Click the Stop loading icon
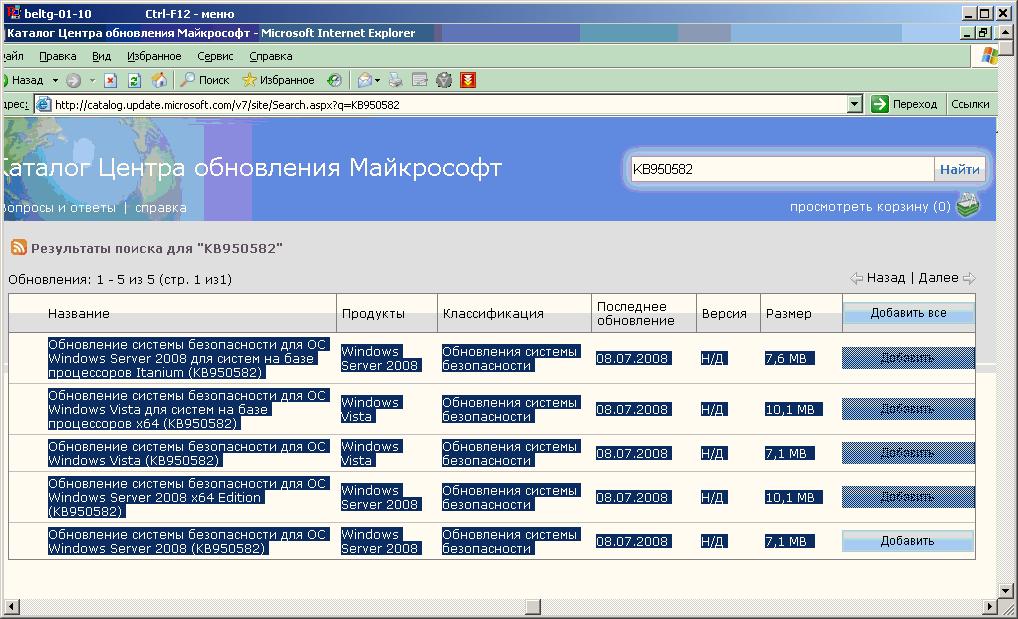The width and height of the screenshot is (1018, 619). coord(110,80)
